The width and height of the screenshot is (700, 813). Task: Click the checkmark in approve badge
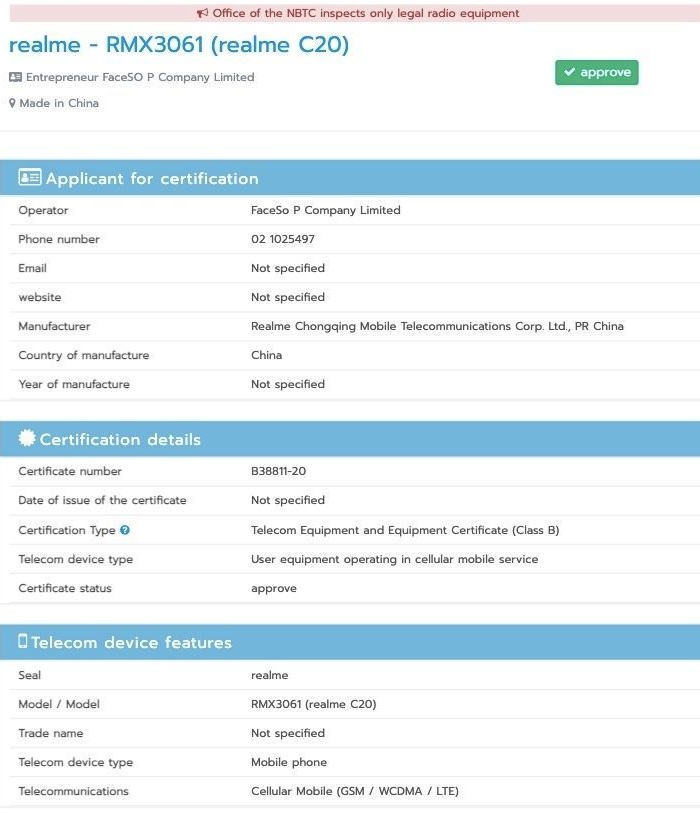pyautogui.click(x=570, y=72)
